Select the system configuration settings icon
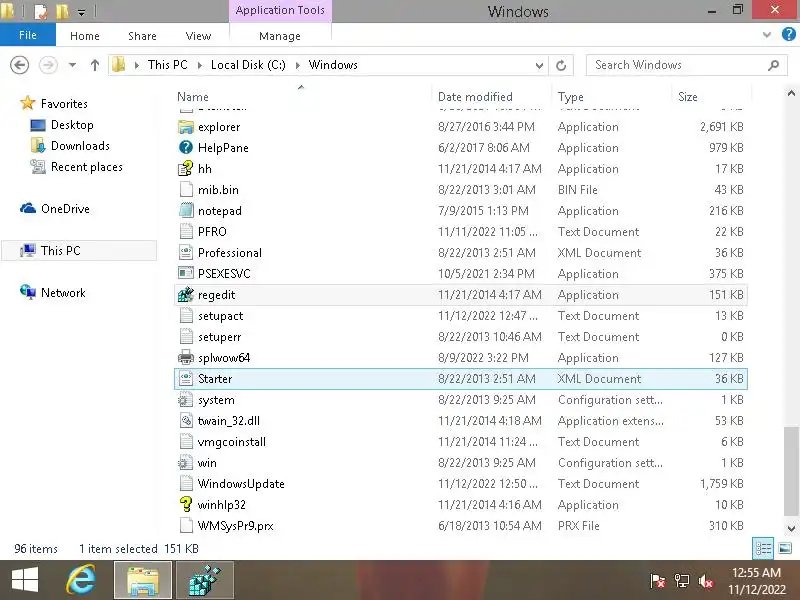800x600 pixels. tap(186, 399)
